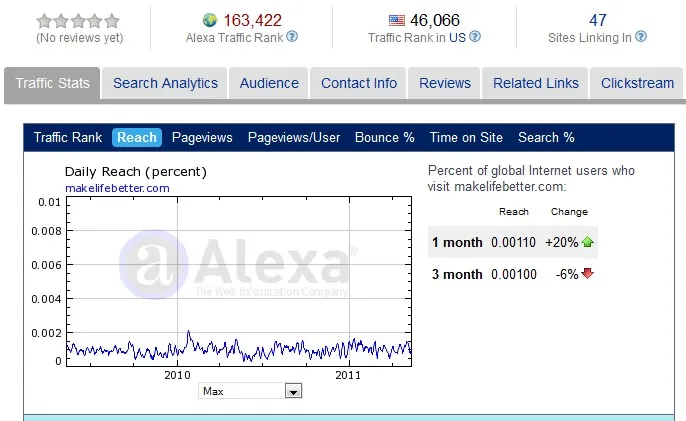Open the Related Links tab
686x421 pixels.
pyautogui.click(x=536, y=83)
